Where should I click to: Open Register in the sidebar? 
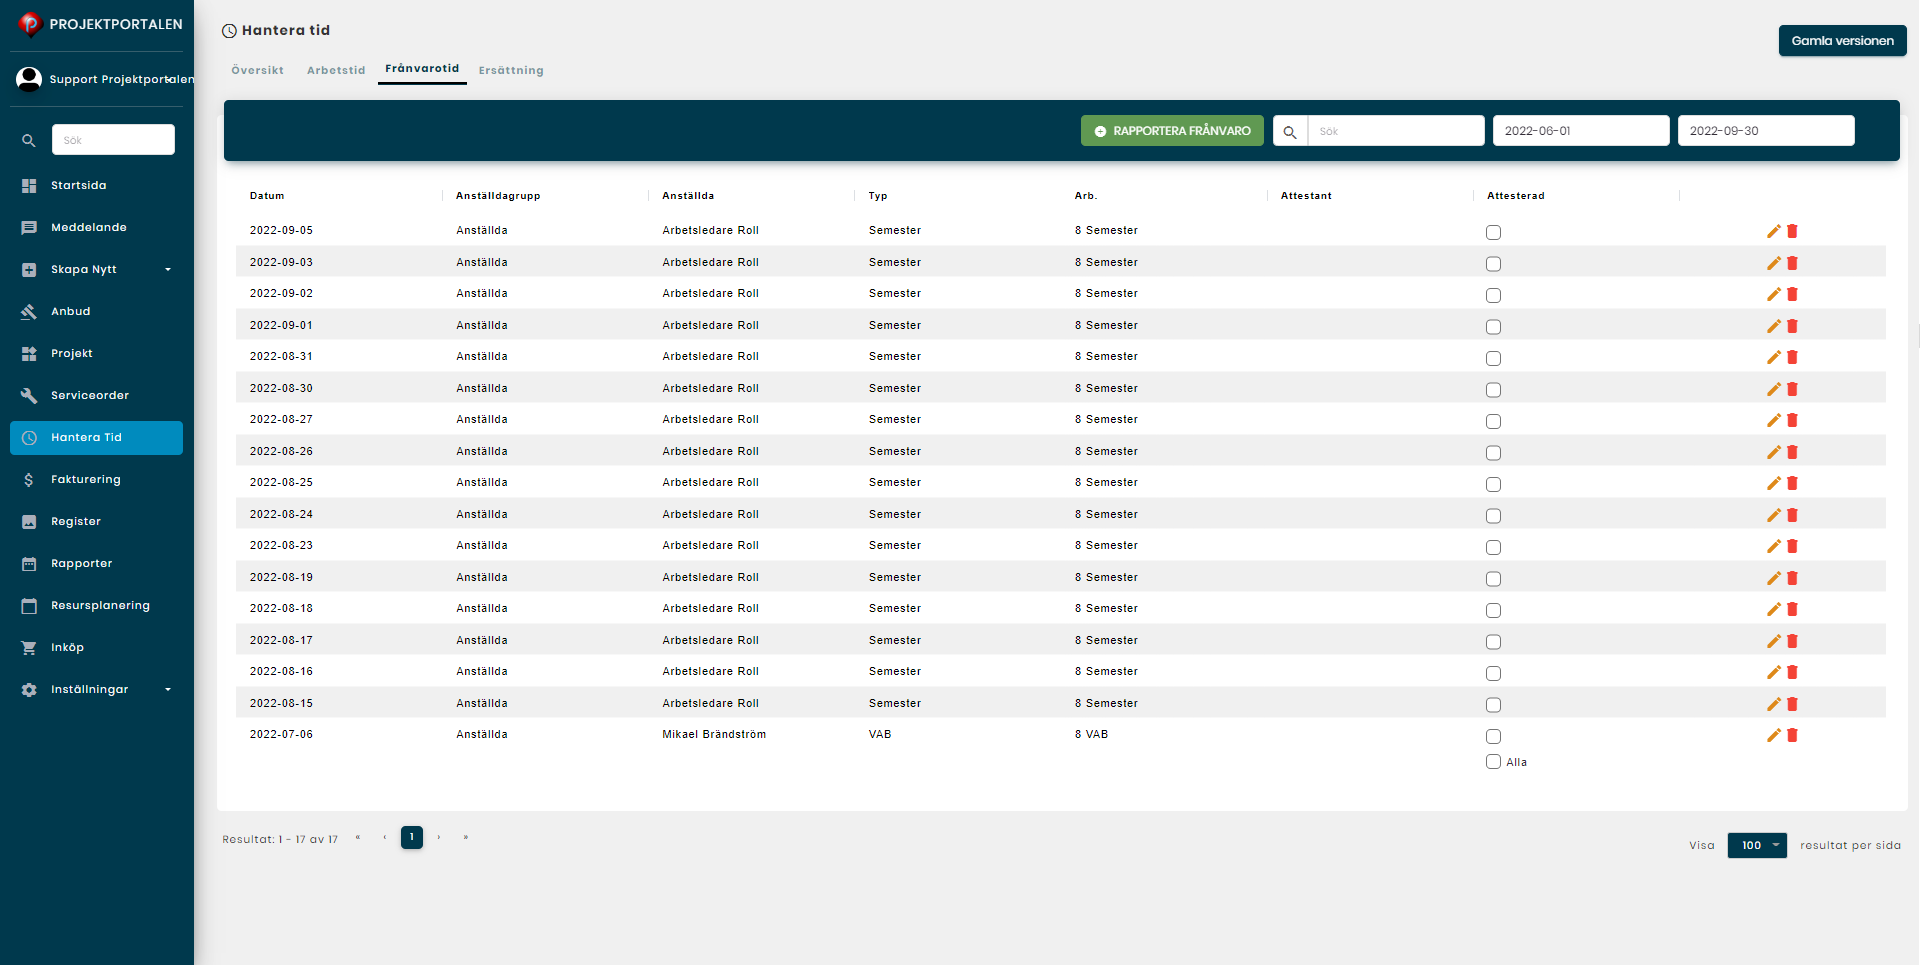(96, 521)
